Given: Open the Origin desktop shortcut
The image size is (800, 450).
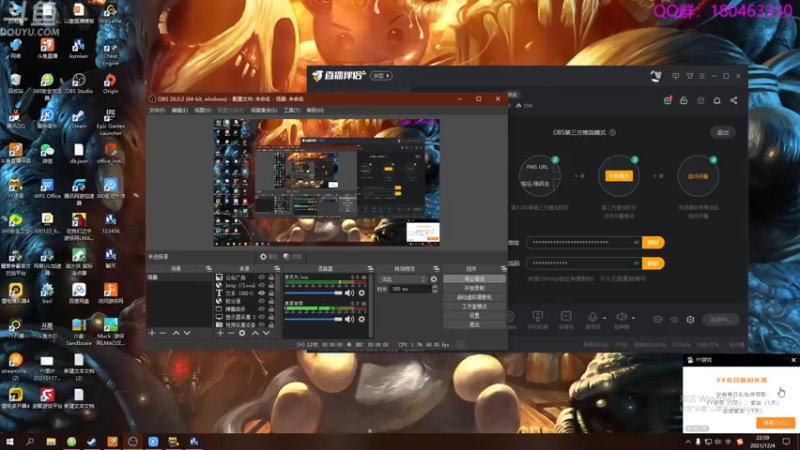Looking at the screenshot, I should (110, 84).
